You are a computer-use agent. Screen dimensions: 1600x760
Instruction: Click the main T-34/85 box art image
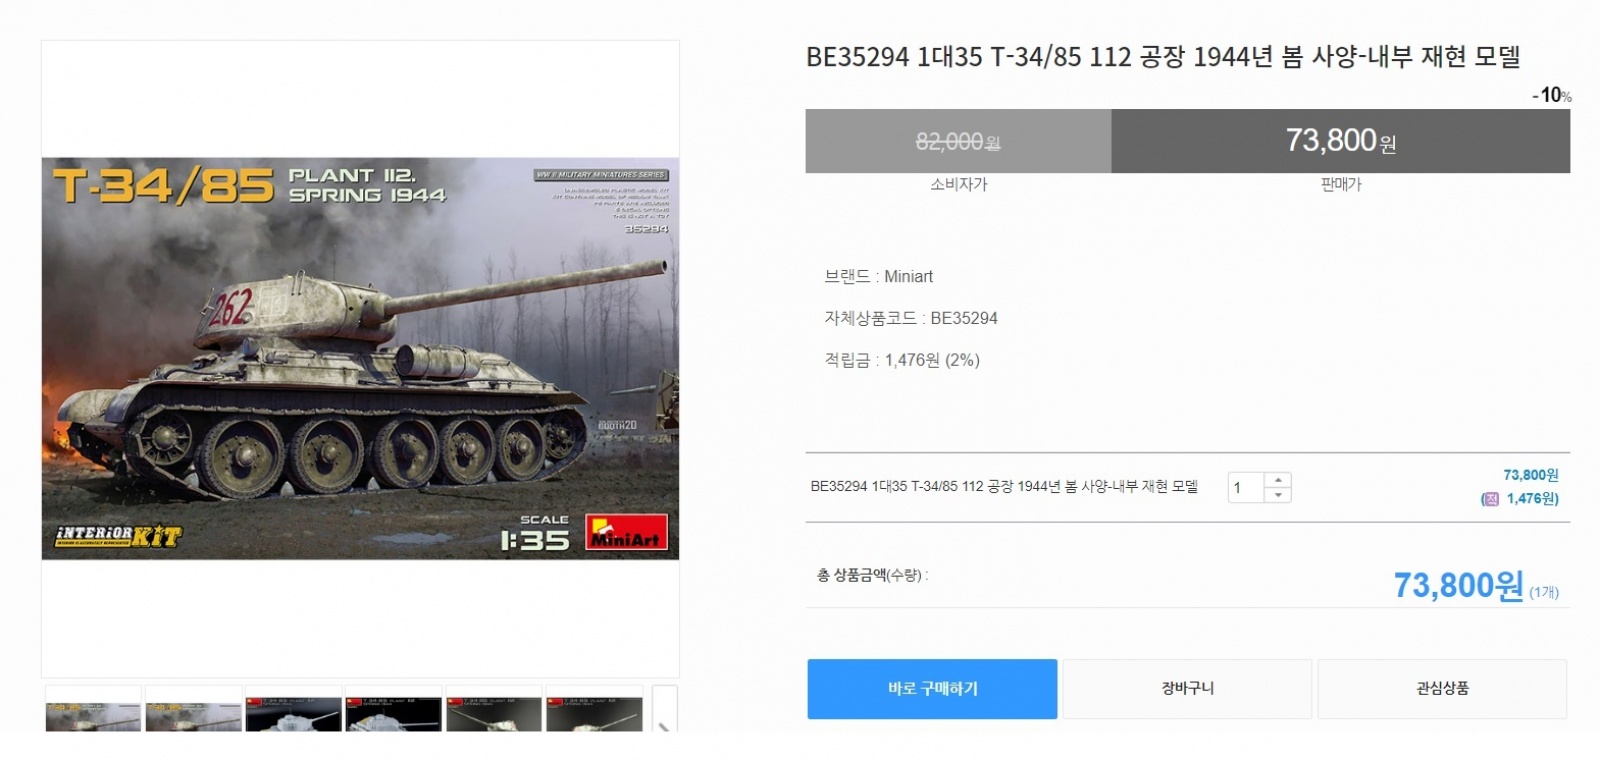point(360,358)
